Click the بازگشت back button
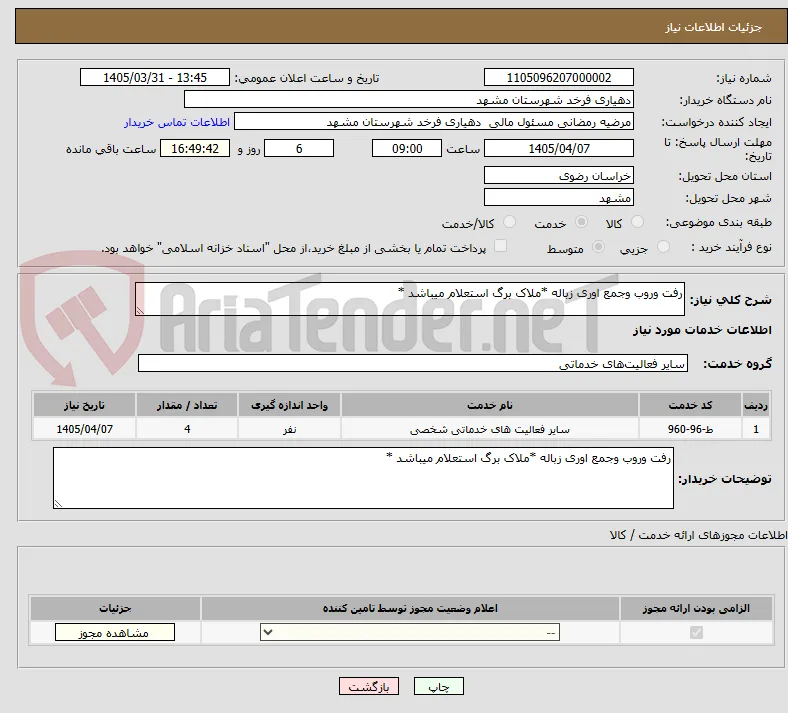Viewport: 788px width, 713px height. tap(369, 686)
